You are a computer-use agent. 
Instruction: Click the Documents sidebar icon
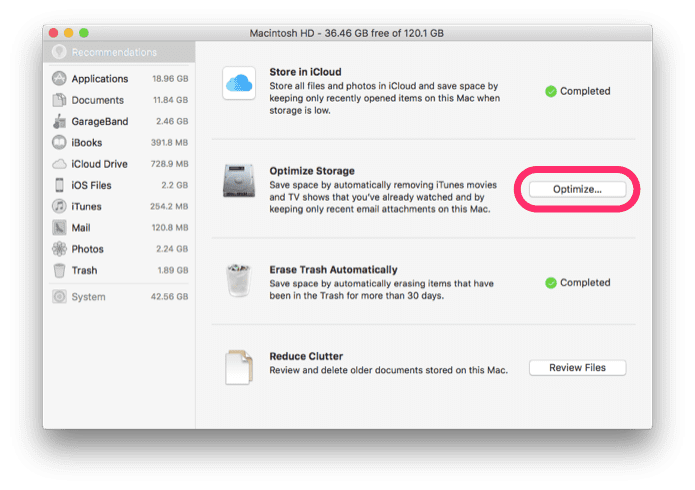coord(59,100)
